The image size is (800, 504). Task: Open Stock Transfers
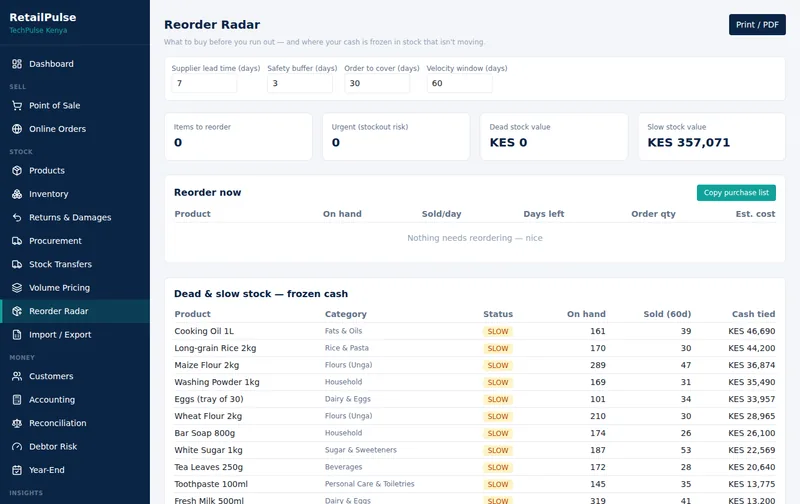point(75,264)
